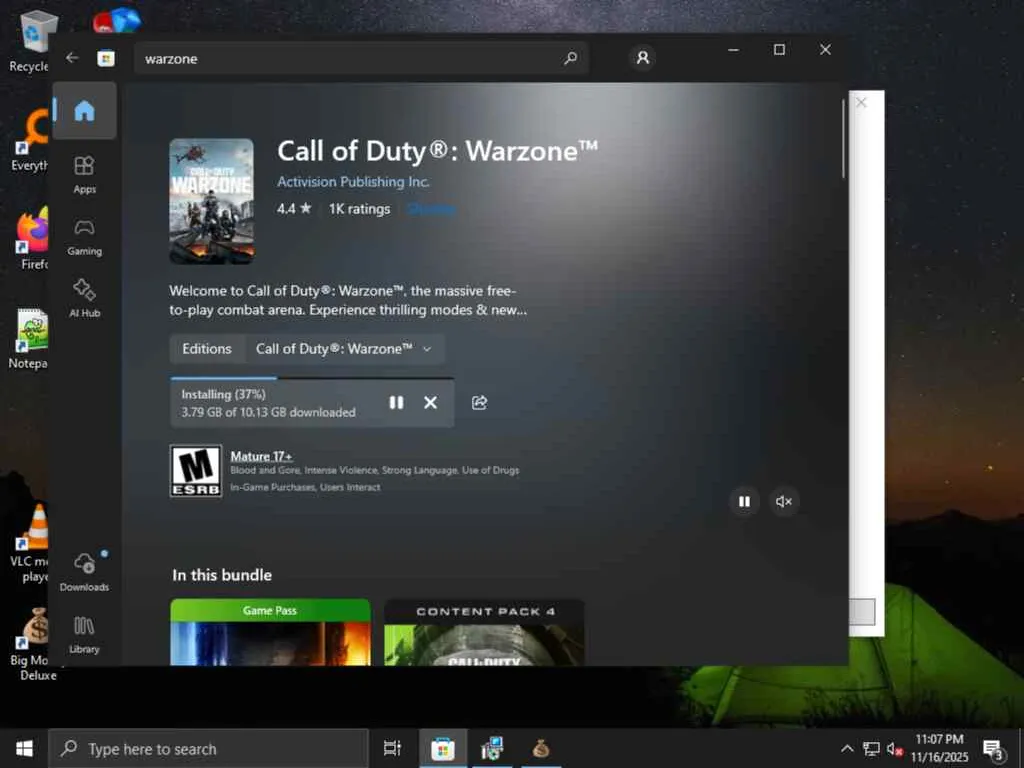Viewport: 1024px width, 768px height.
Task: Open the AI Hub section
Action: click(x=84, y=298)
